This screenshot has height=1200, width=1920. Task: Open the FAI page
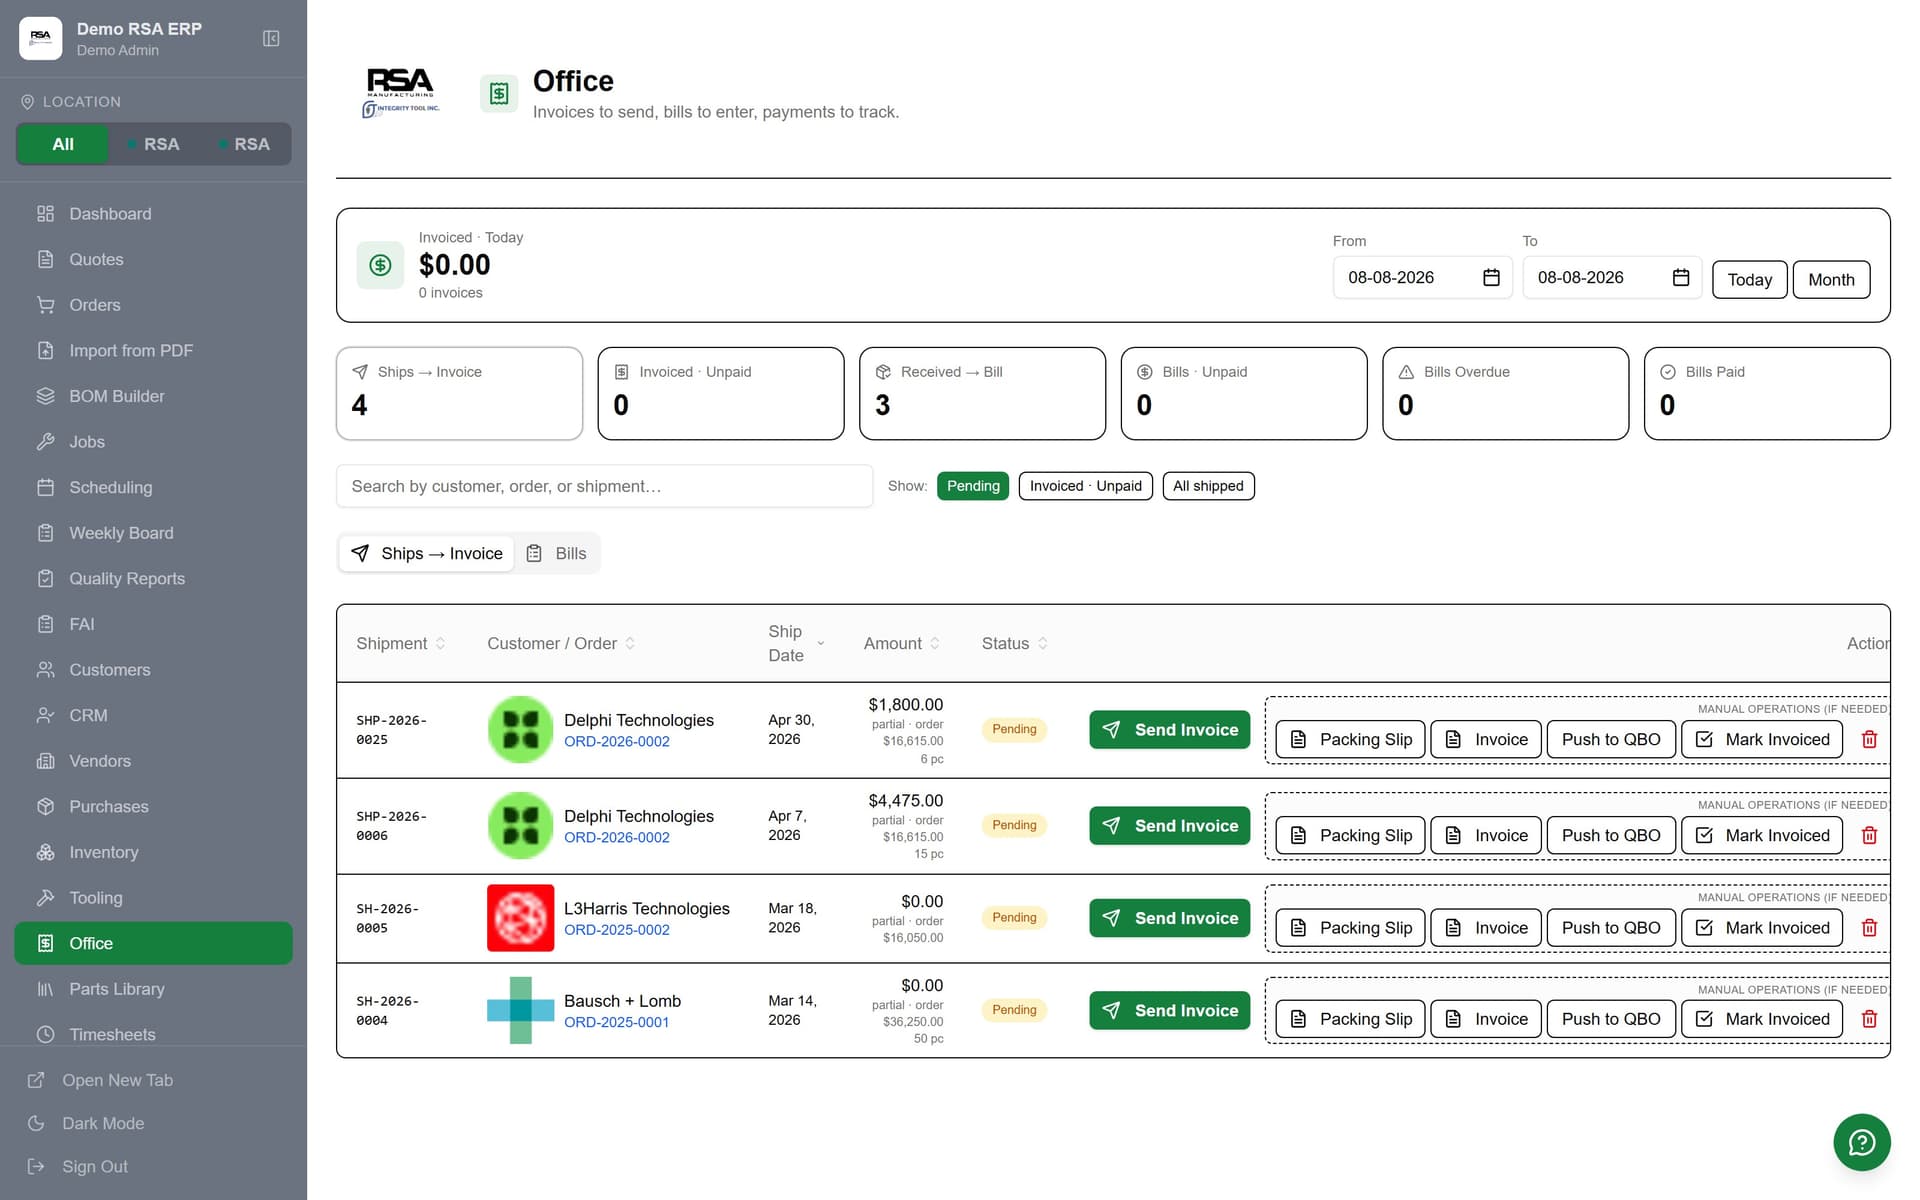click(x=154, y=624)
